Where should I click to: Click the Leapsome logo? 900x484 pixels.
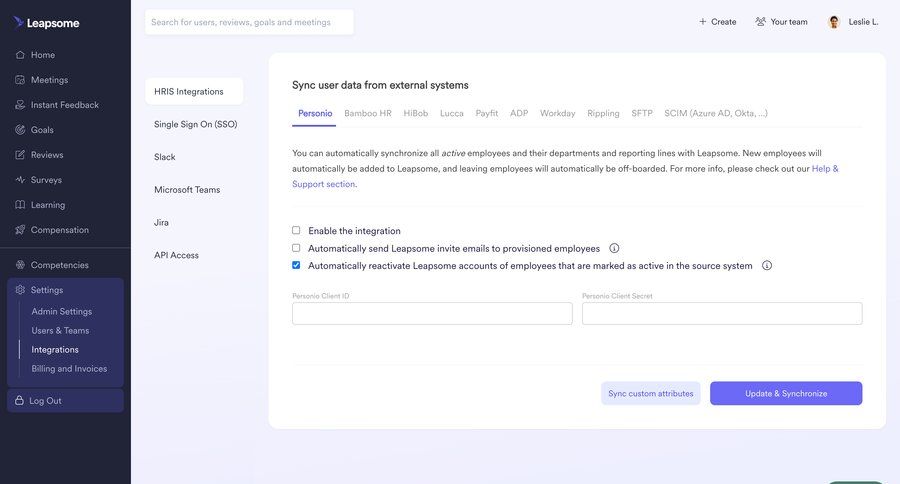tap(46, 22)
